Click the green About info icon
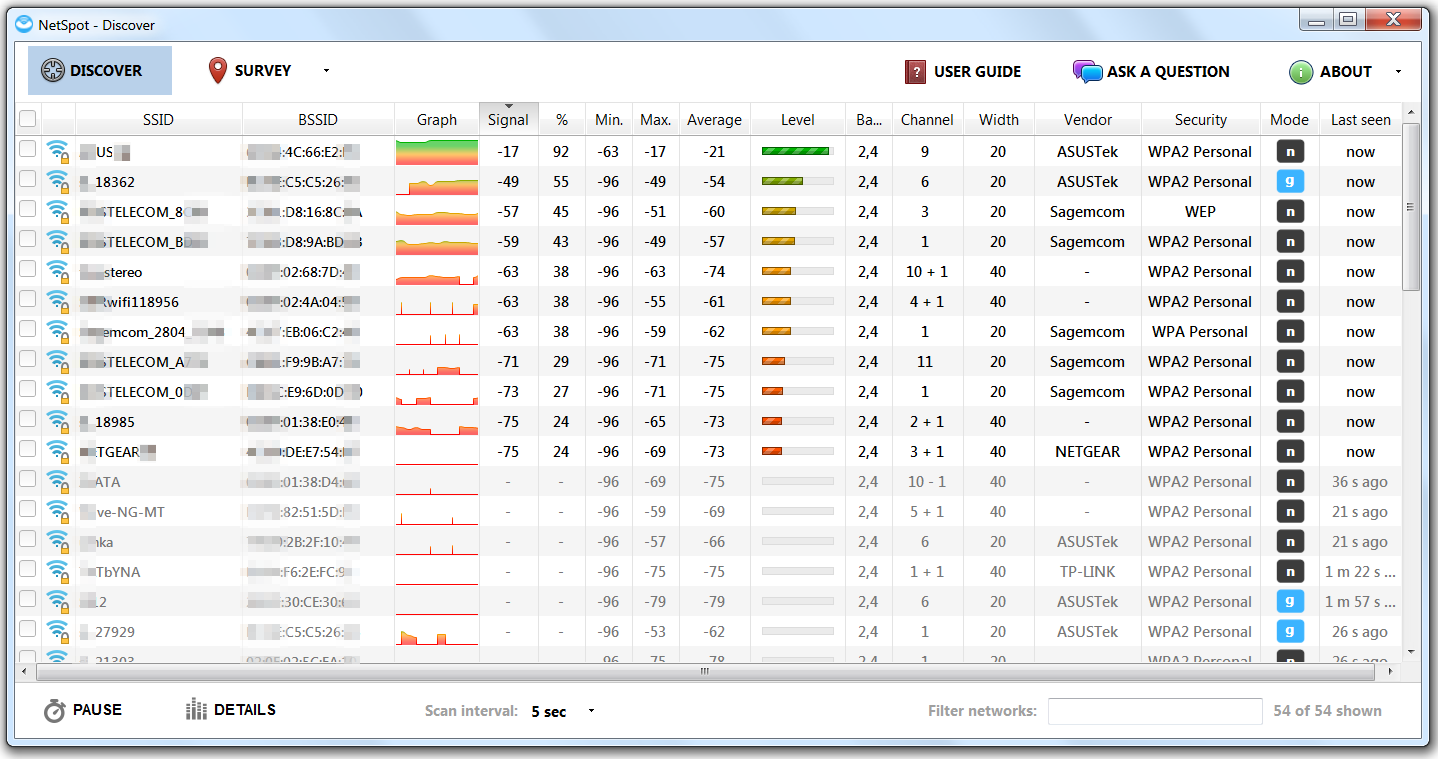The width and height of the screenshot is (1438, 759). tap(1300, 72)
